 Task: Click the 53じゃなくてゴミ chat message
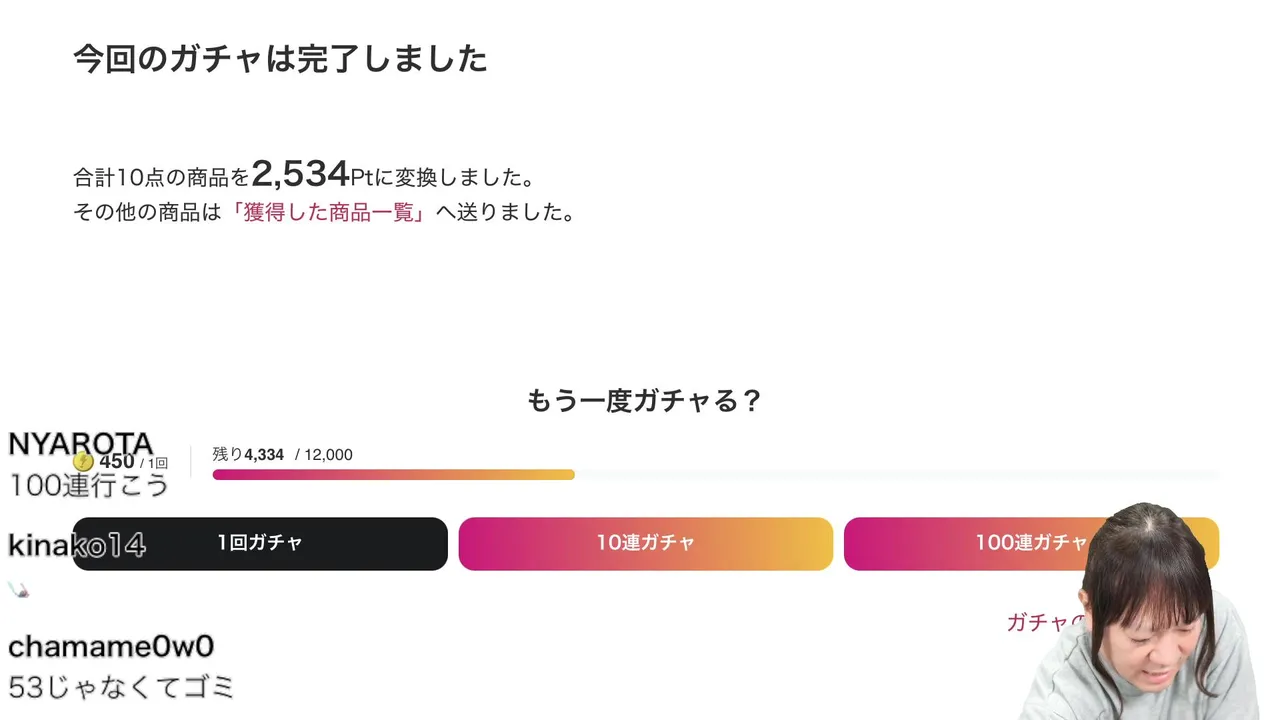pyautogui.click(x=121, y=687)
